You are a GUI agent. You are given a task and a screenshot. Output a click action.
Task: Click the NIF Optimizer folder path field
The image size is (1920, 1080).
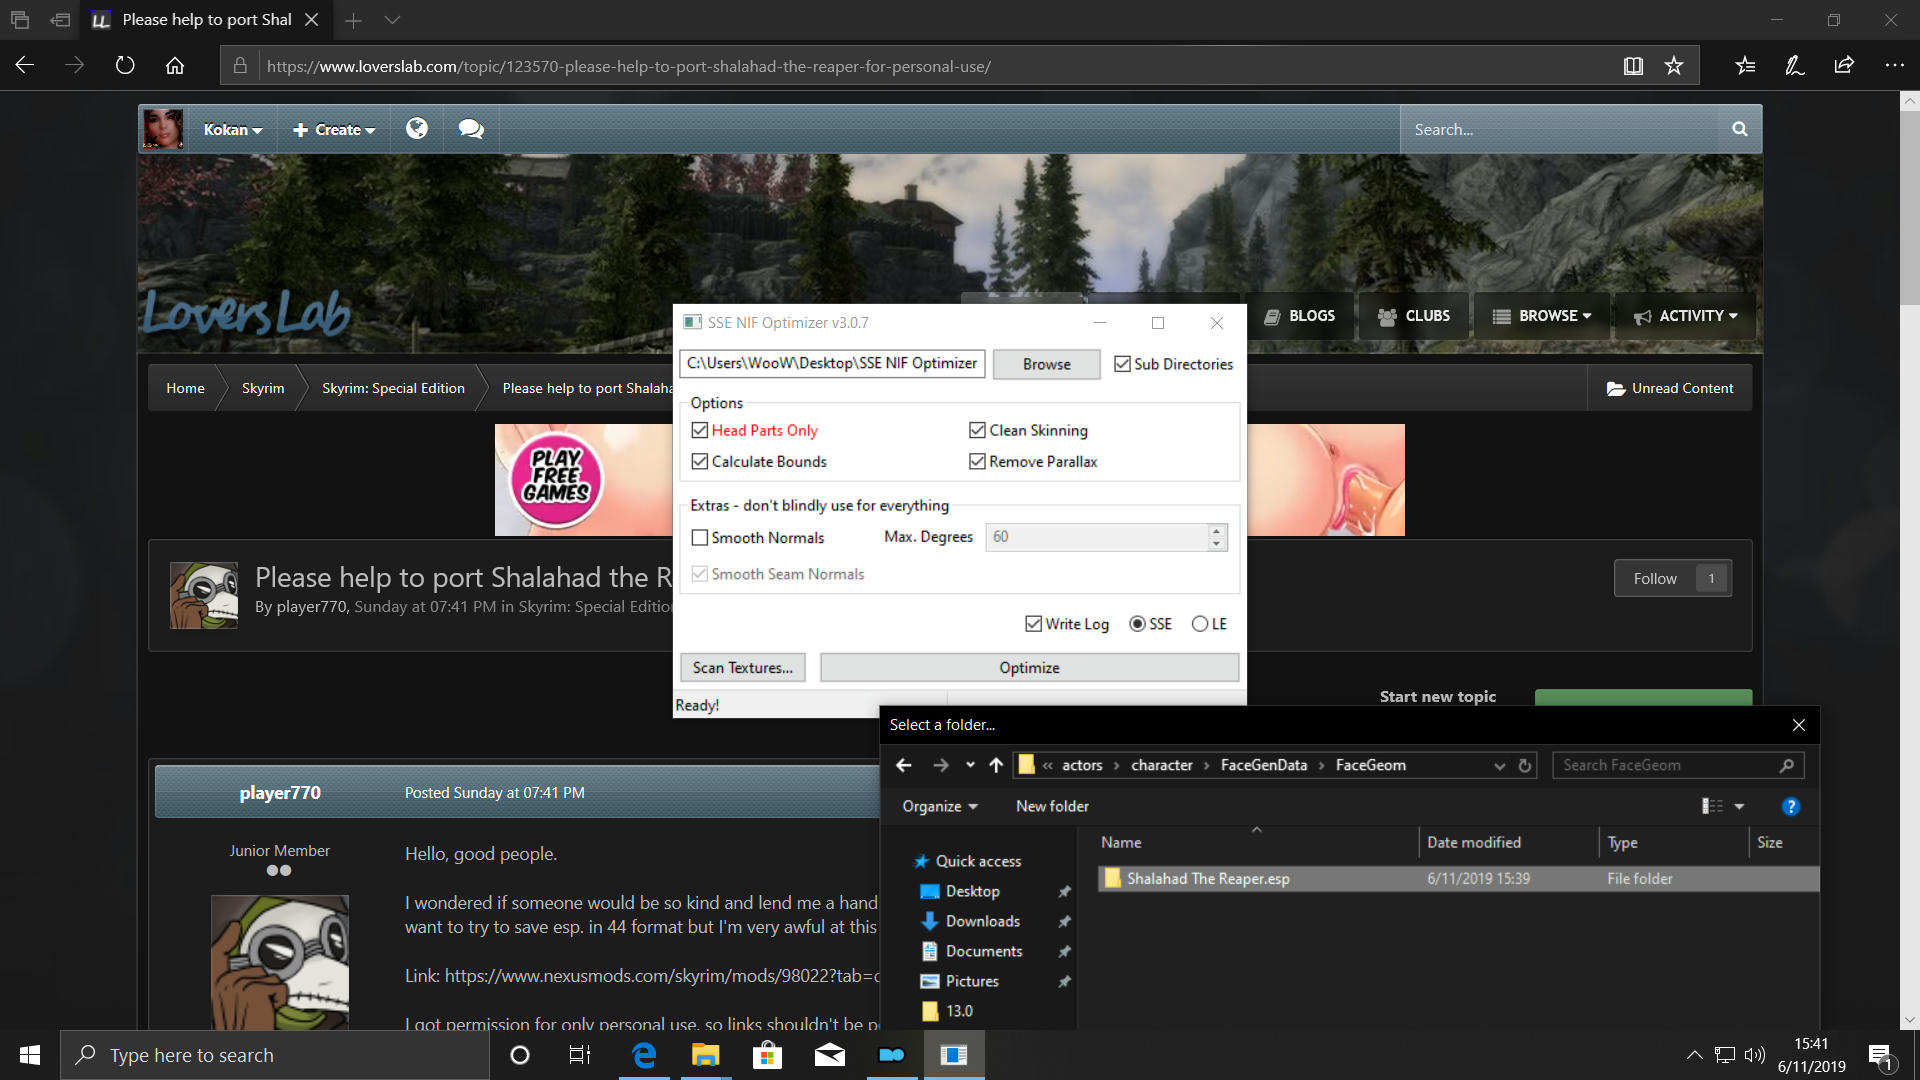tap(832, 364)
